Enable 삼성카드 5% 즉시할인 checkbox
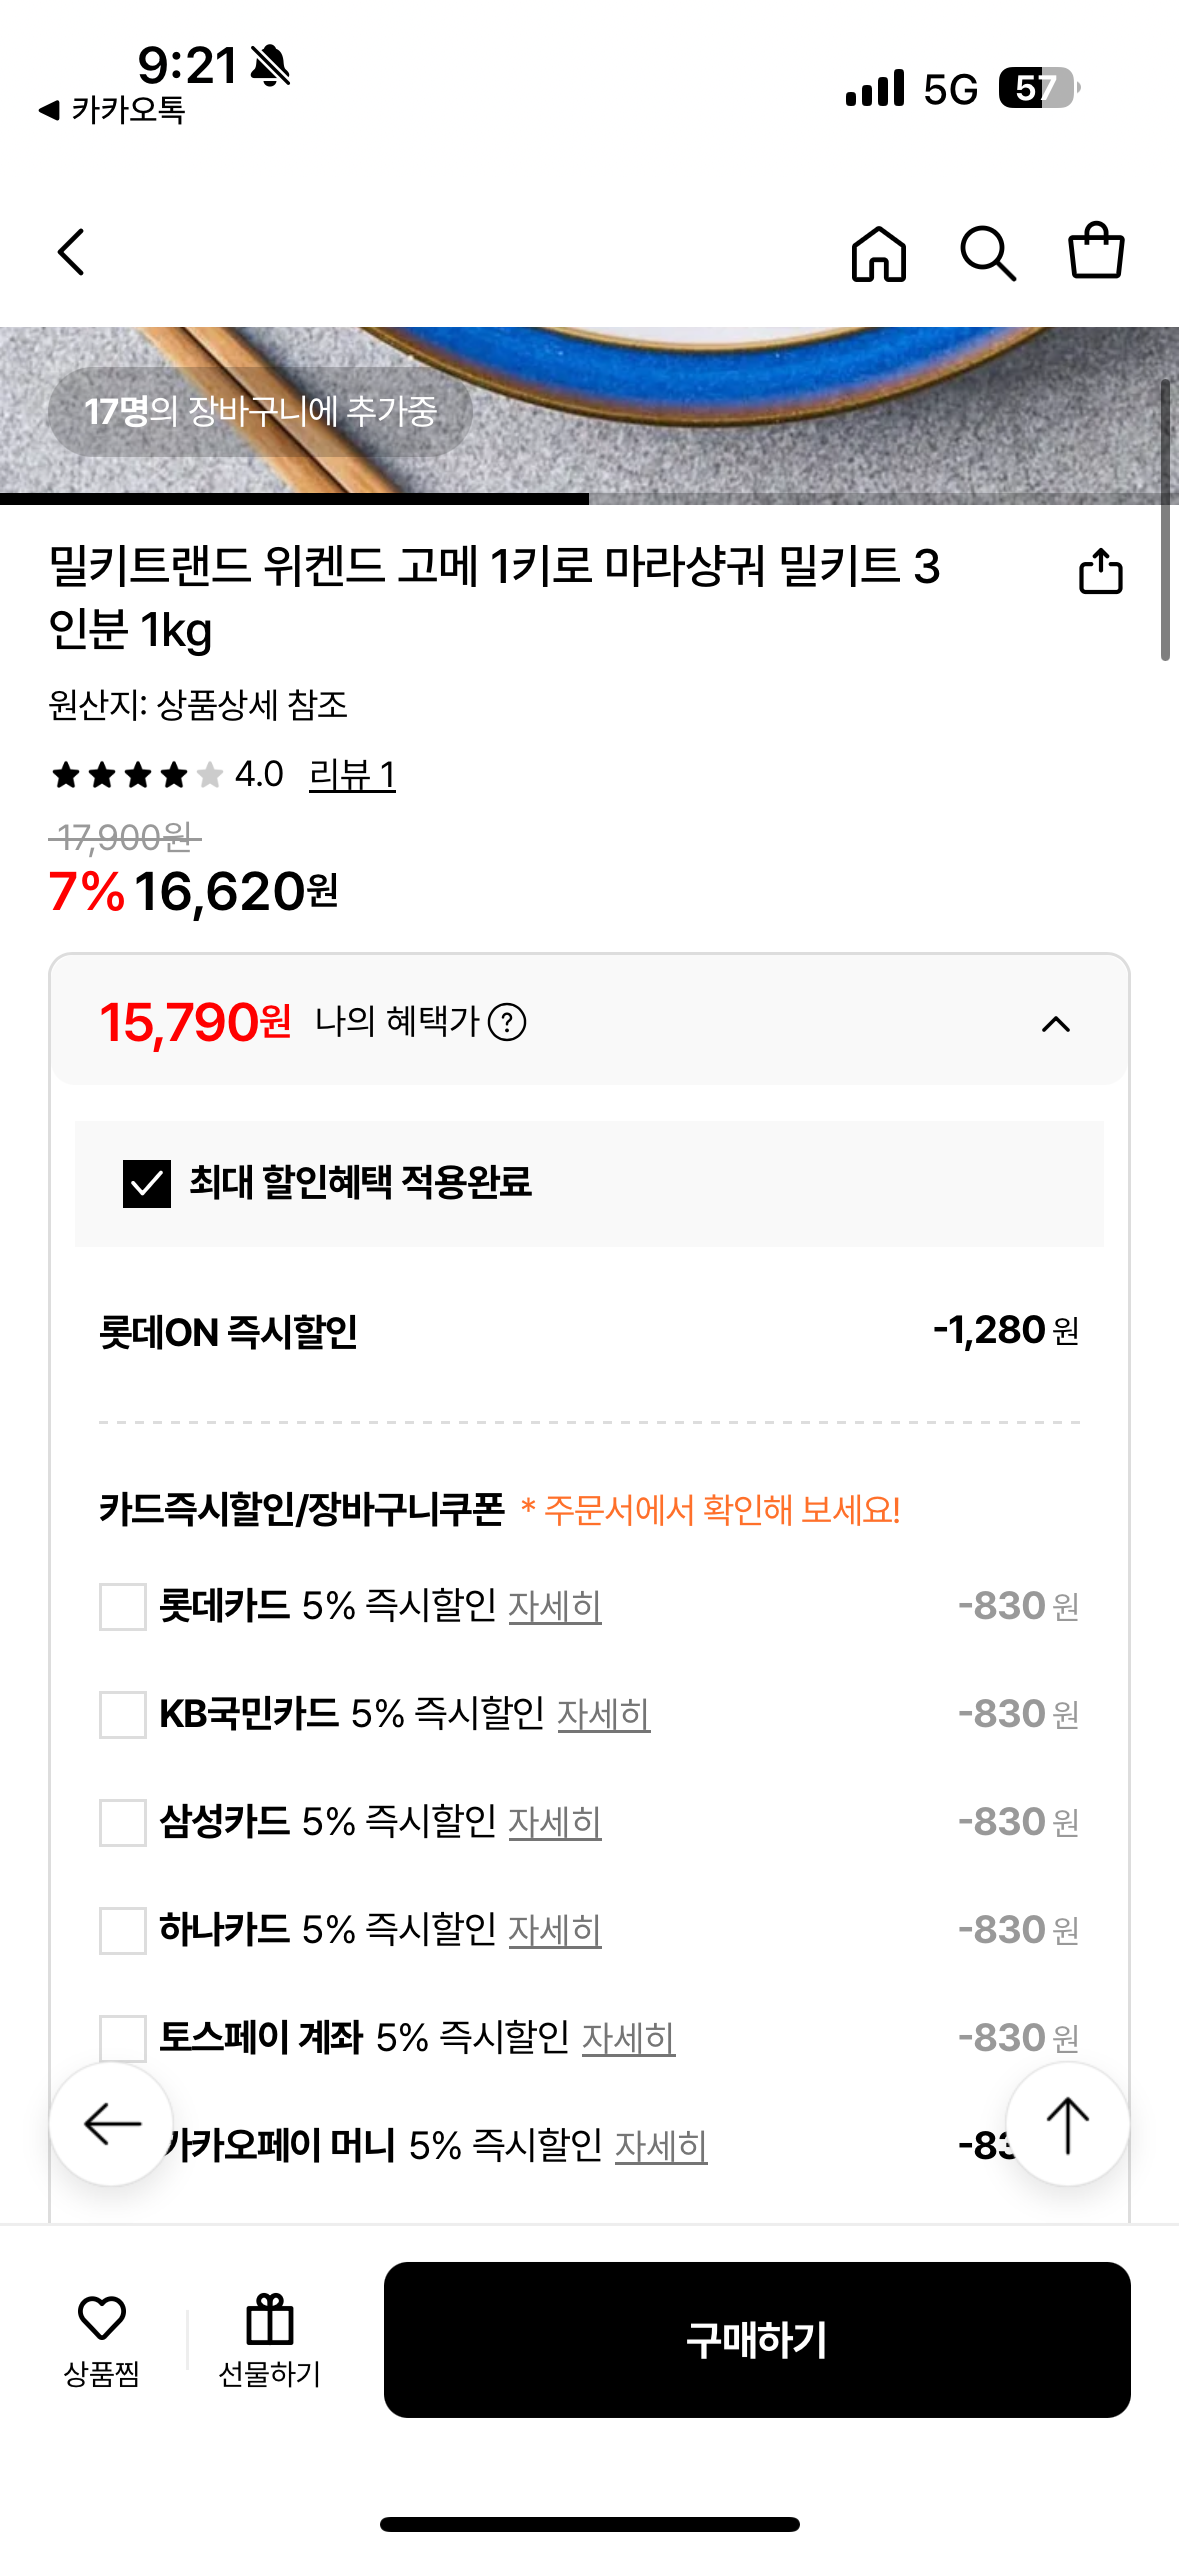The height and width of the screenshot is (2556, 1179). click(123, 1822)
